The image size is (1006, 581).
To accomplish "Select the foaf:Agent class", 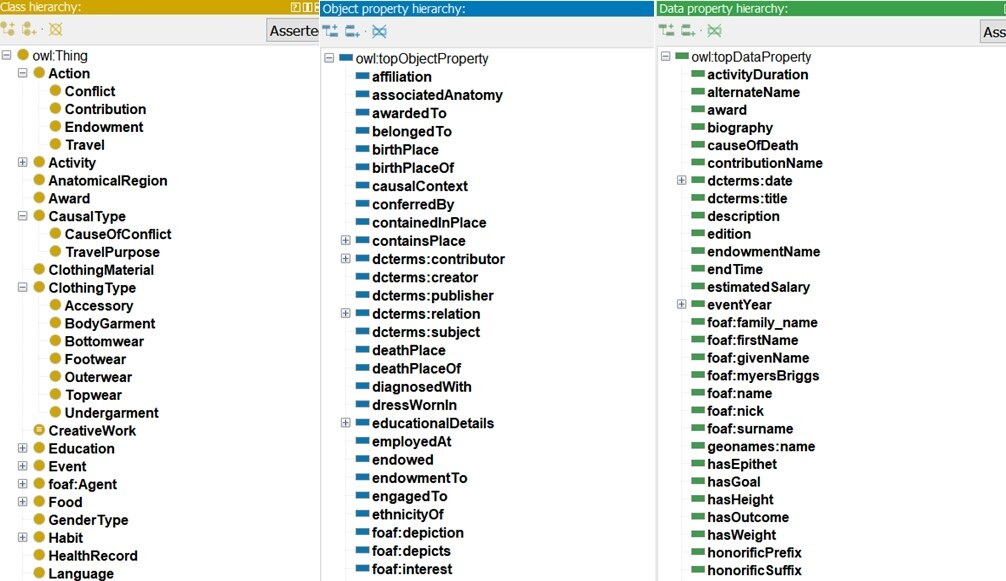I will (x=82, y=484).
